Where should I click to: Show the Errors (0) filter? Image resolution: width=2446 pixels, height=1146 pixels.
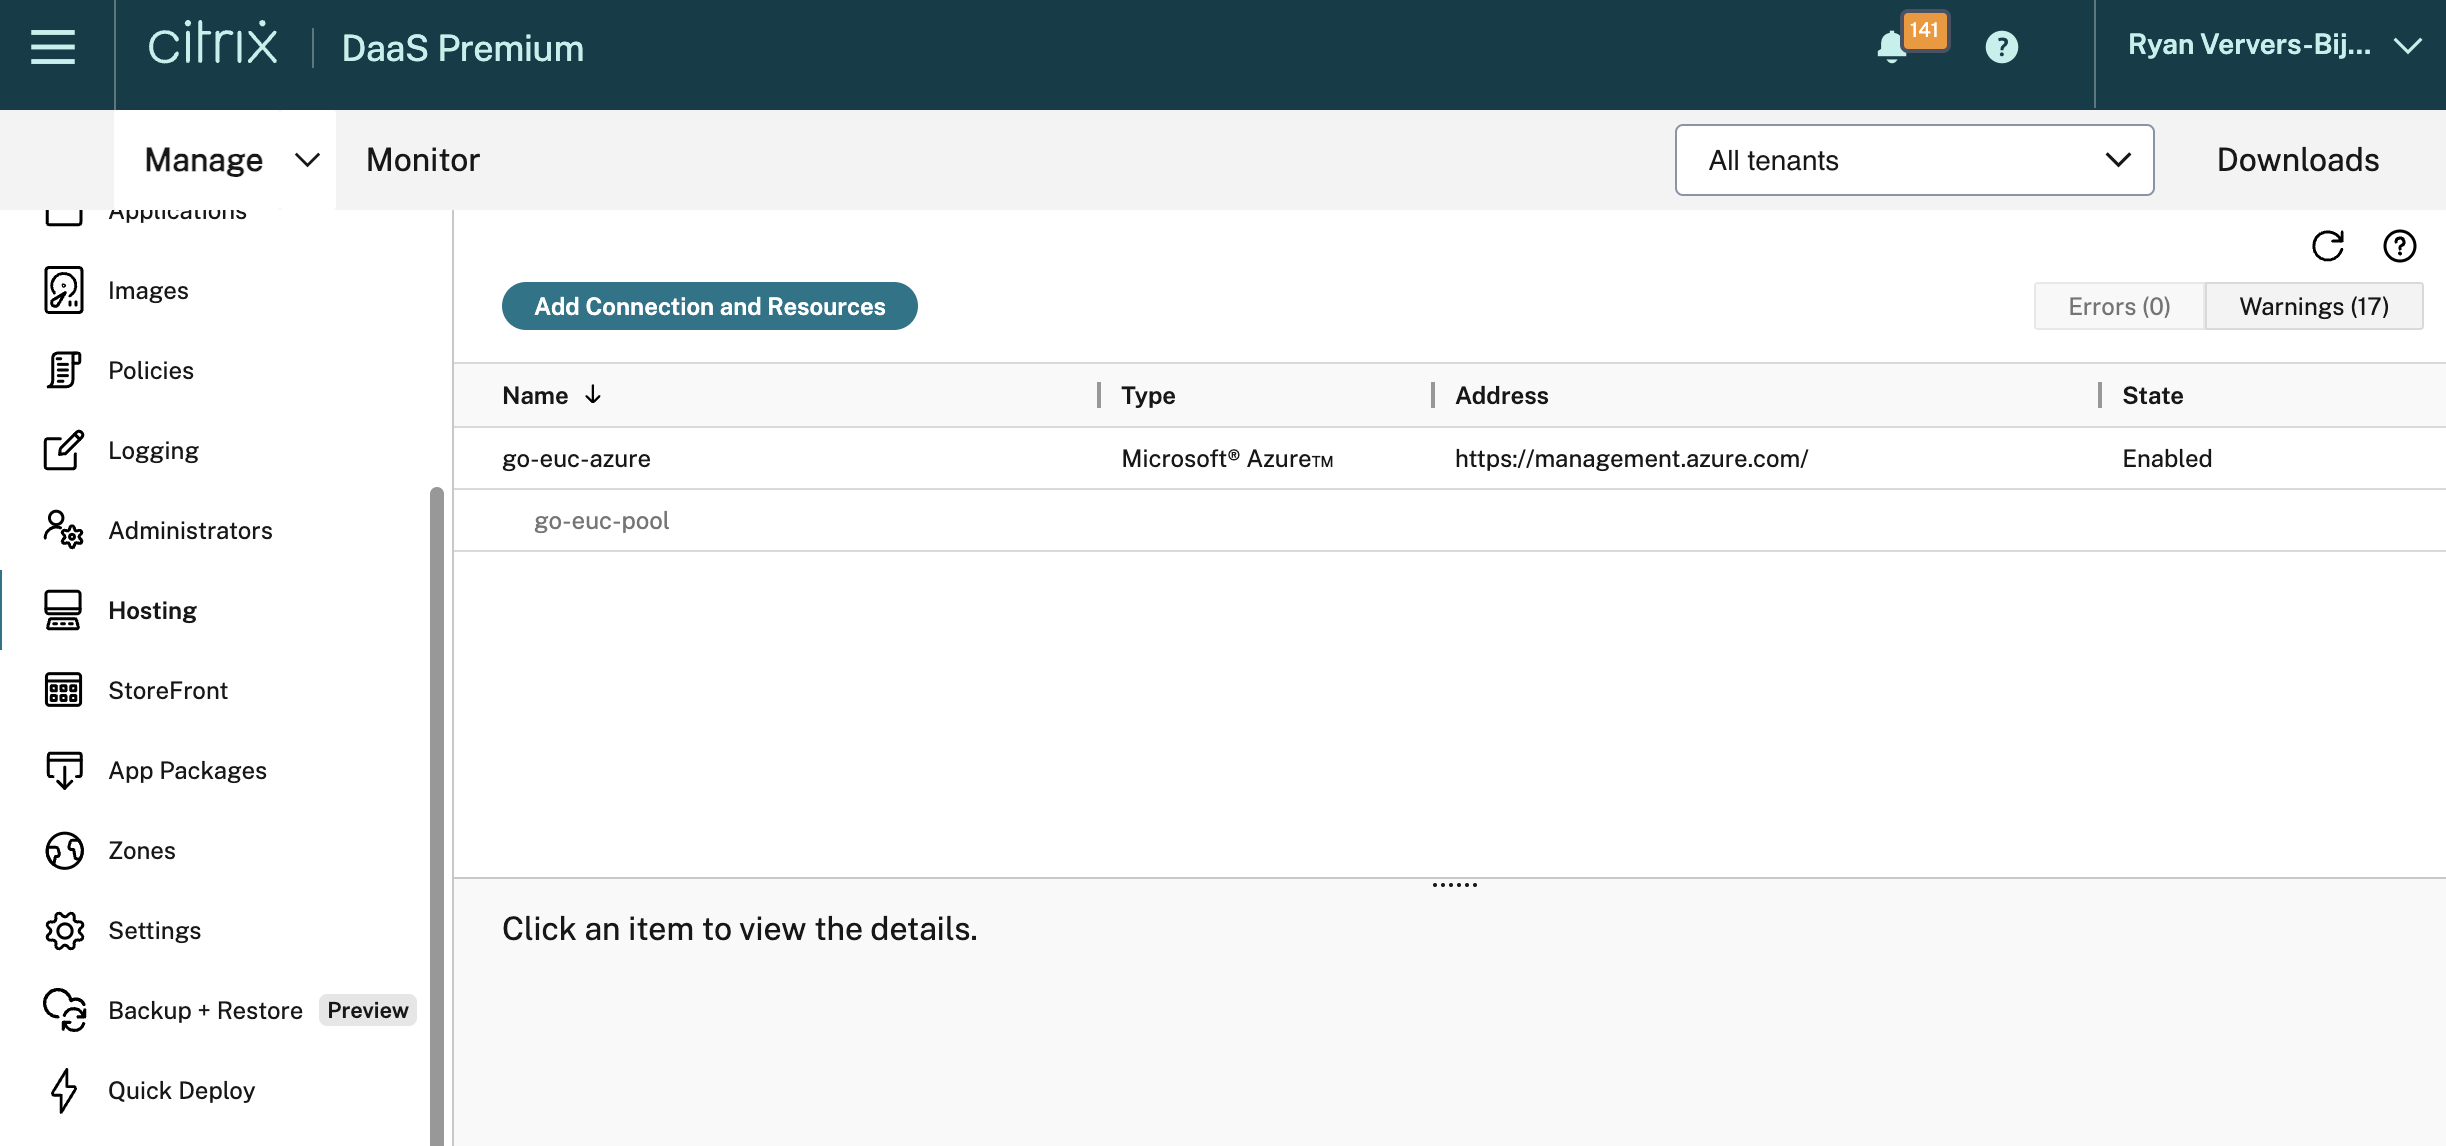coord(2119,306)
